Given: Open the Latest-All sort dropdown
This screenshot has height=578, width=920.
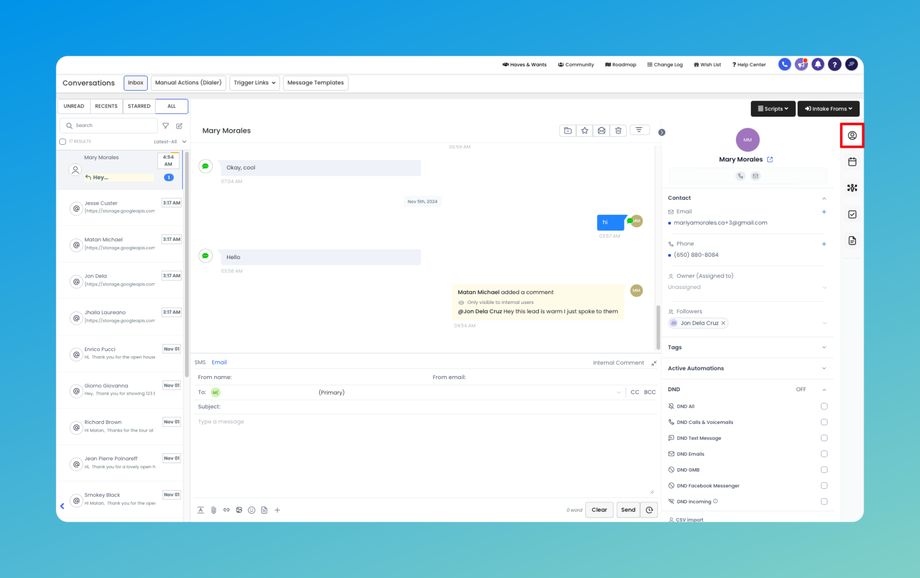Looking at the screenshot, I should point(170,141).
